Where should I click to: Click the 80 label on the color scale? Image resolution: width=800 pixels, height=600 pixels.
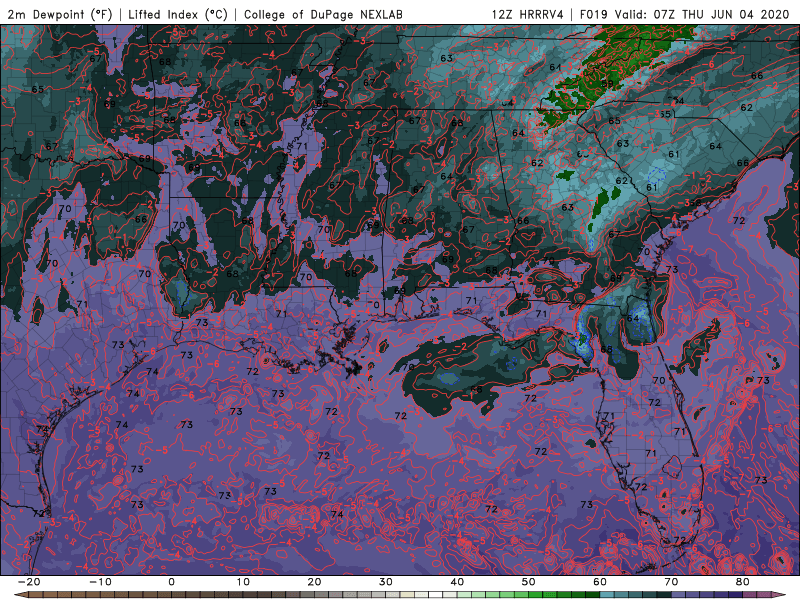tap(743, 582)
